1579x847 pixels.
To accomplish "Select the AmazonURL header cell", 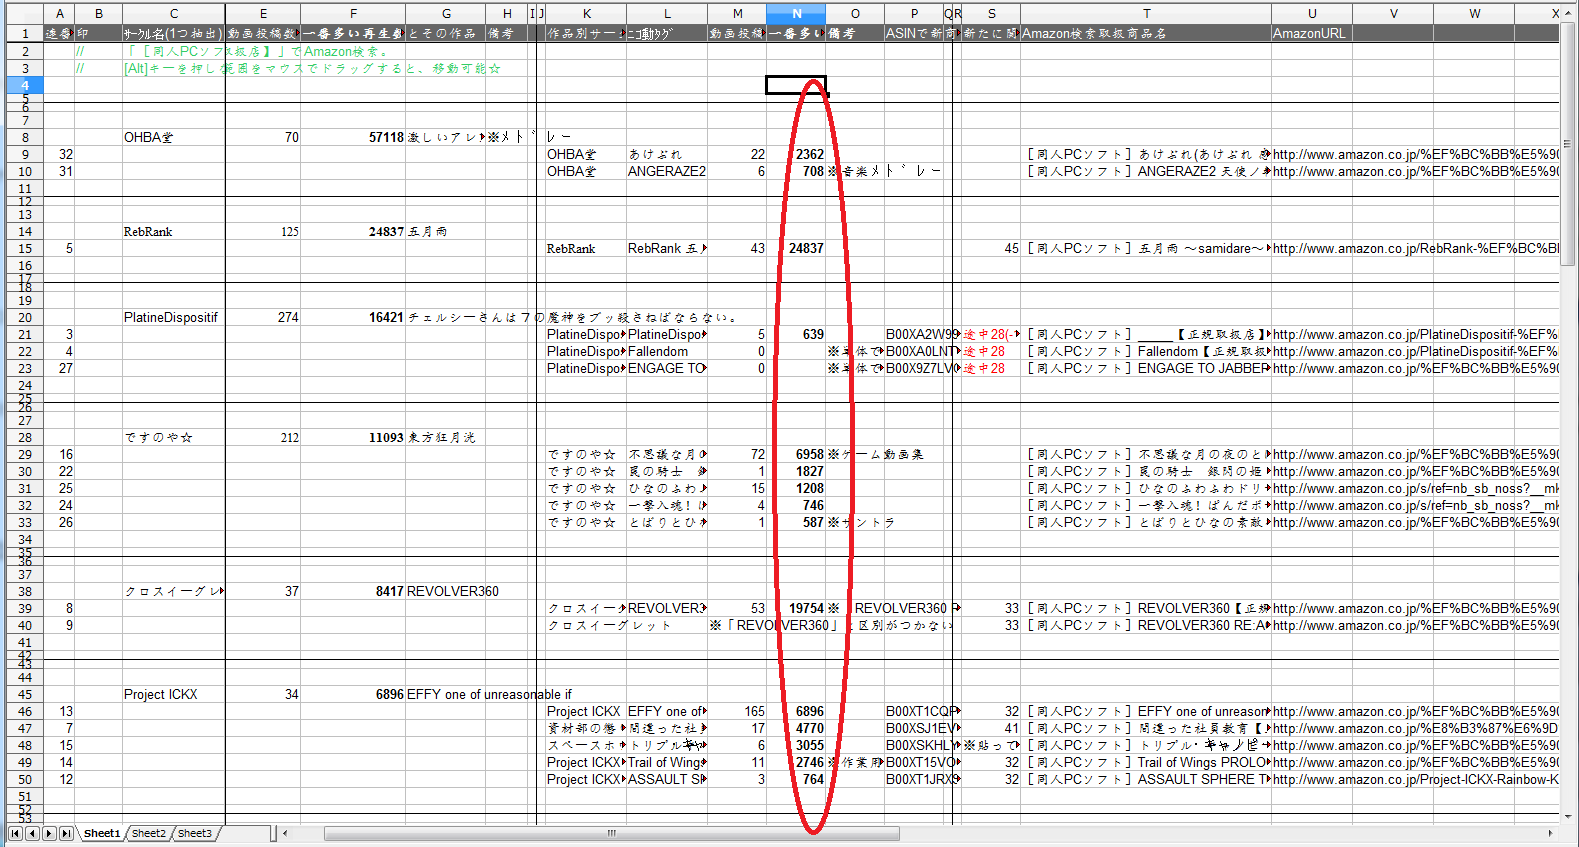I will [x=1312, y=33].
